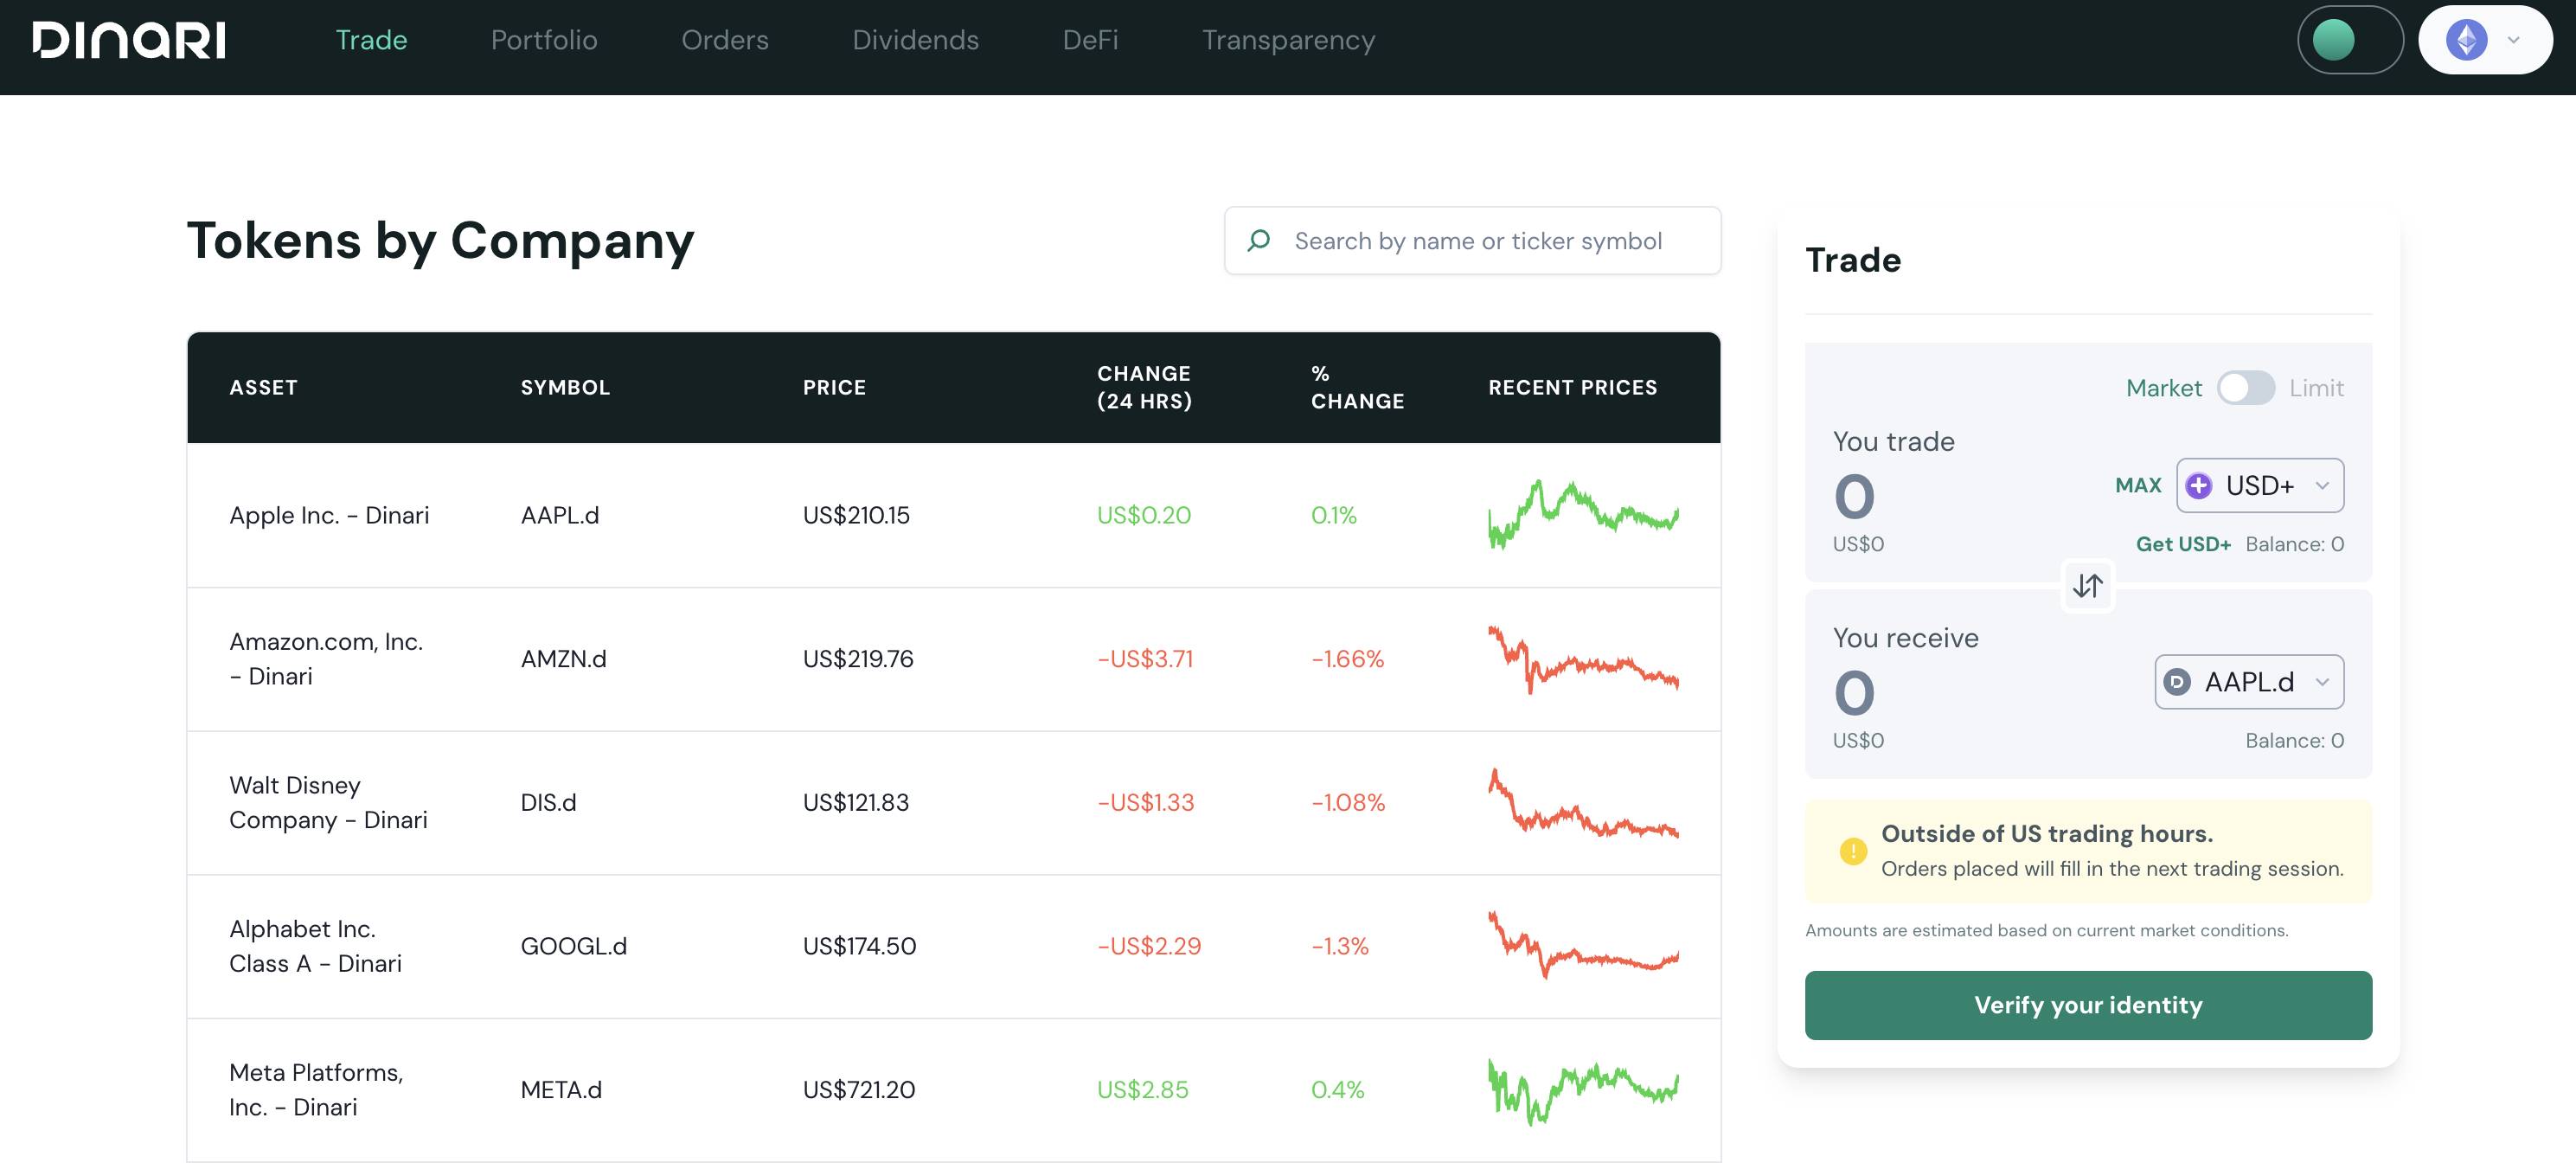The width and height of the screenshot is (2576, 1163).
Task: Click the Dinari logo
Action: (129, 40)
